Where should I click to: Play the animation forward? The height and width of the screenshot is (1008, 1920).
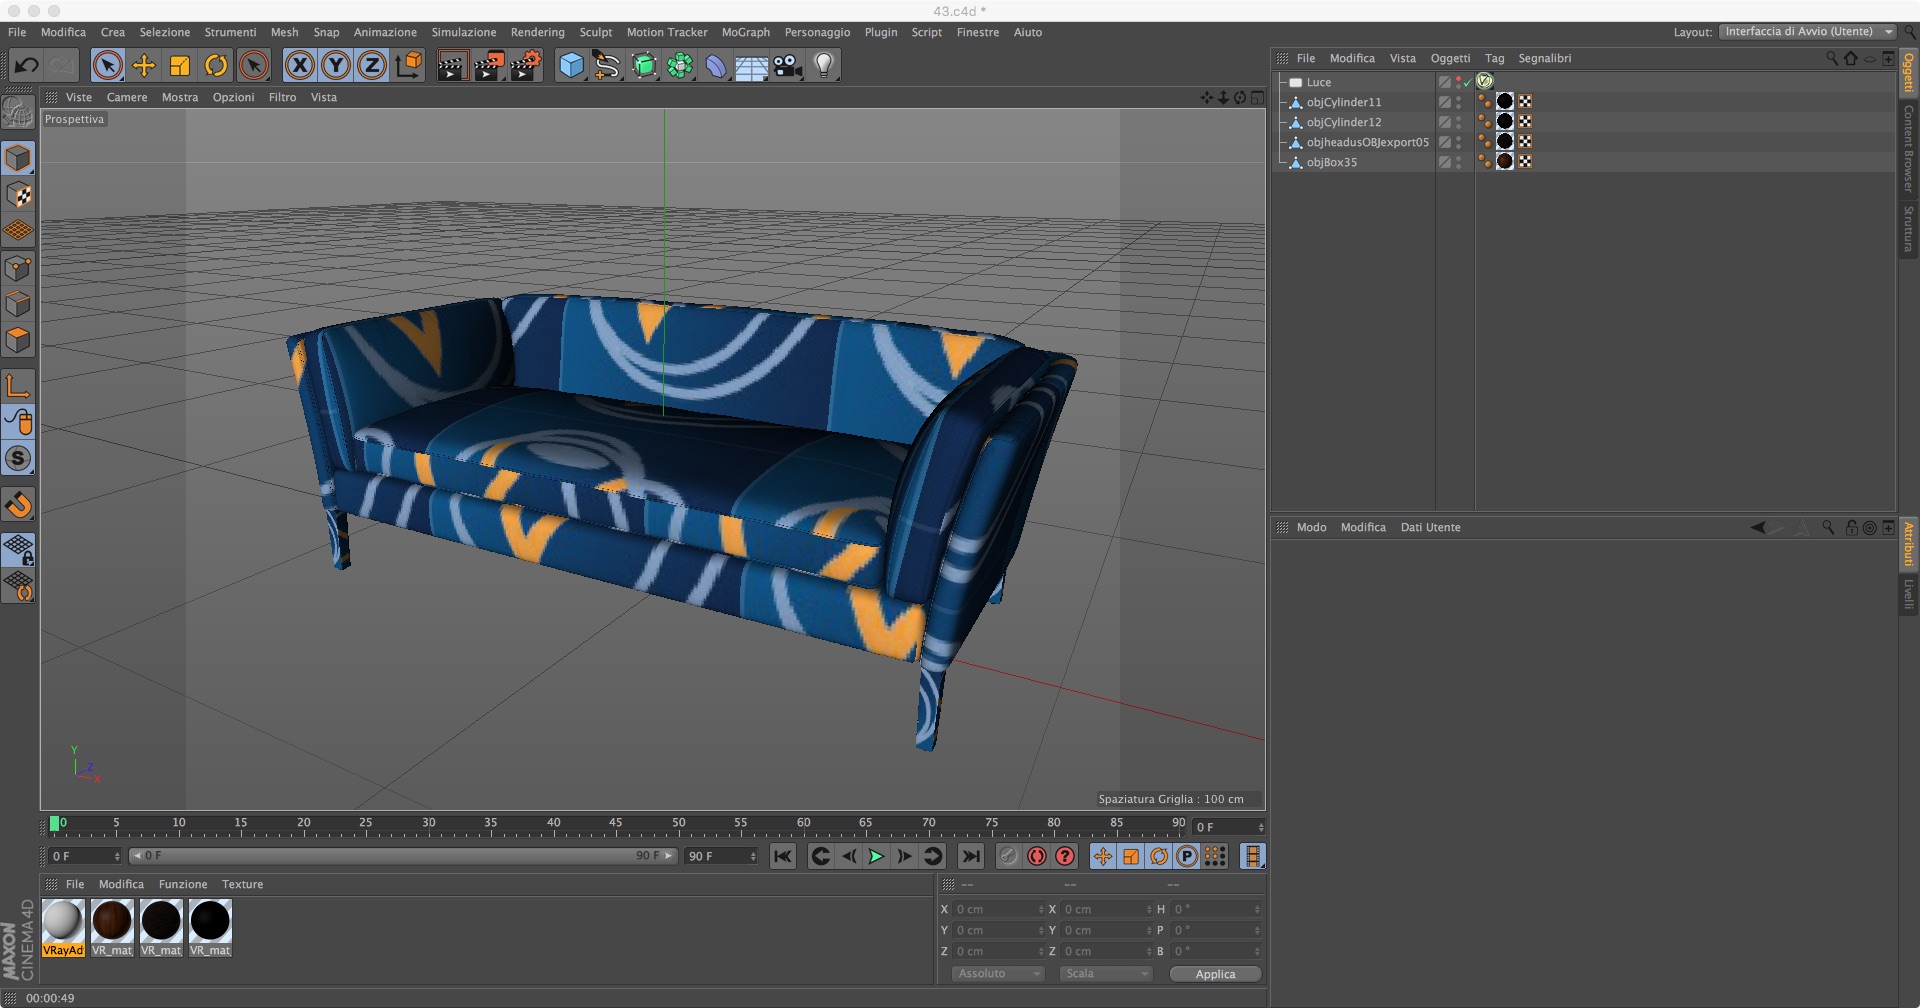876,856
